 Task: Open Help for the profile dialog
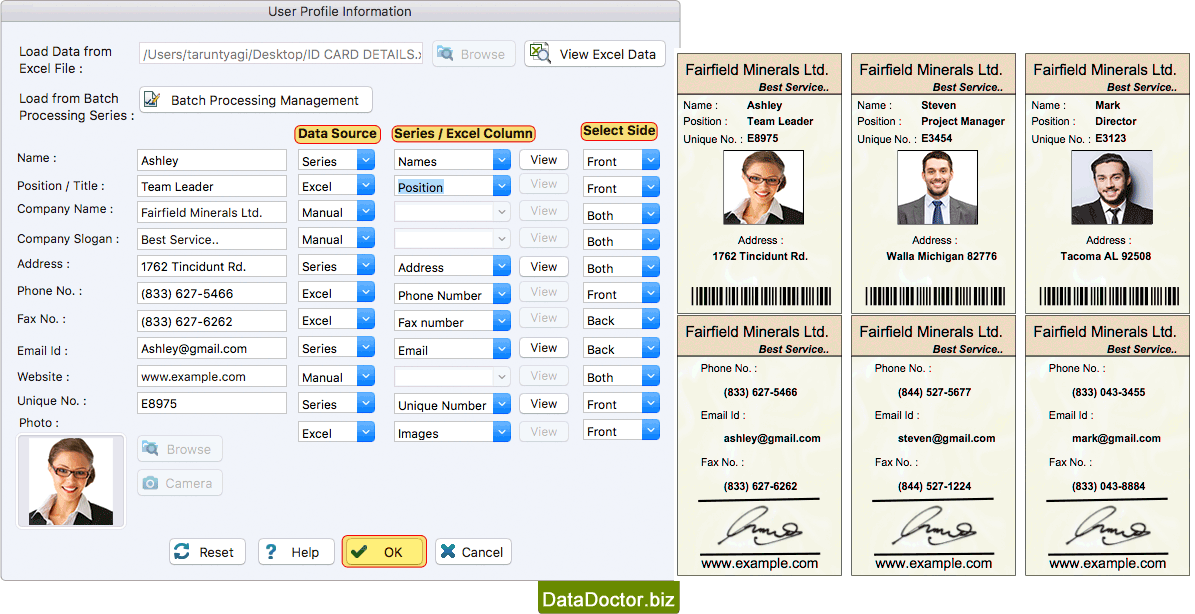[x=296, y=552]
